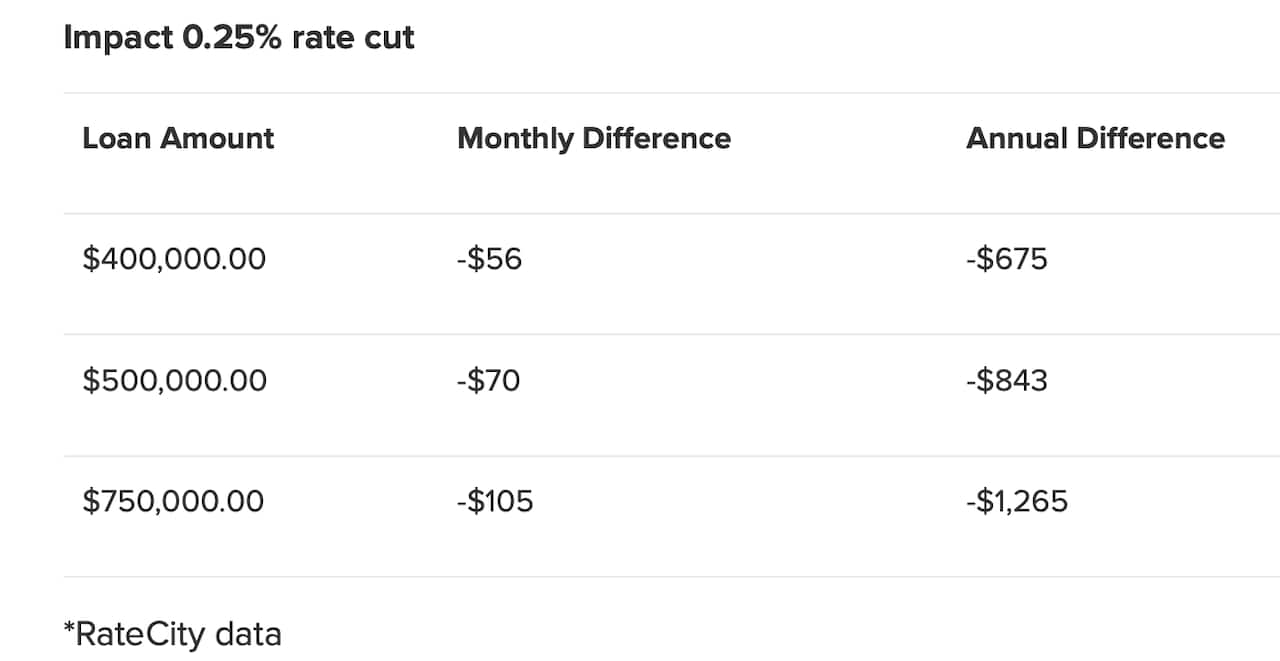Click the Loan Amount column header
The width and height of the screenshot is (1280, 661).
click(178, 138)
